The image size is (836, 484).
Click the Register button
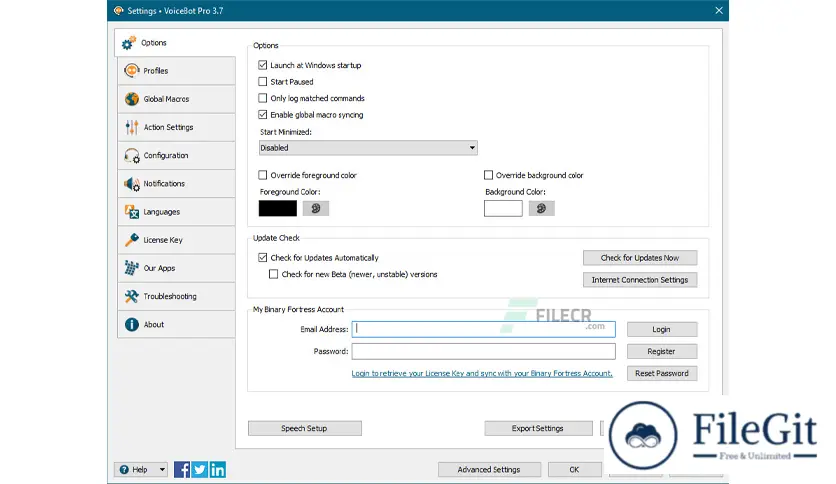(x=662, y=351)
